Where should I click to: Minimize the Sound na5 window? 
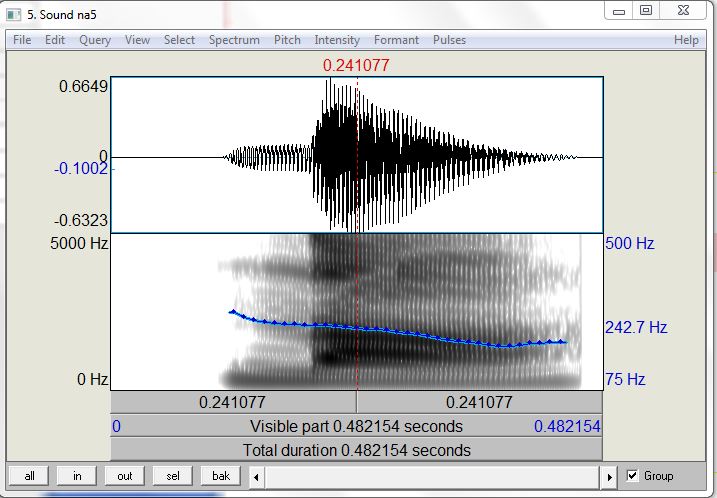point(619,11)
